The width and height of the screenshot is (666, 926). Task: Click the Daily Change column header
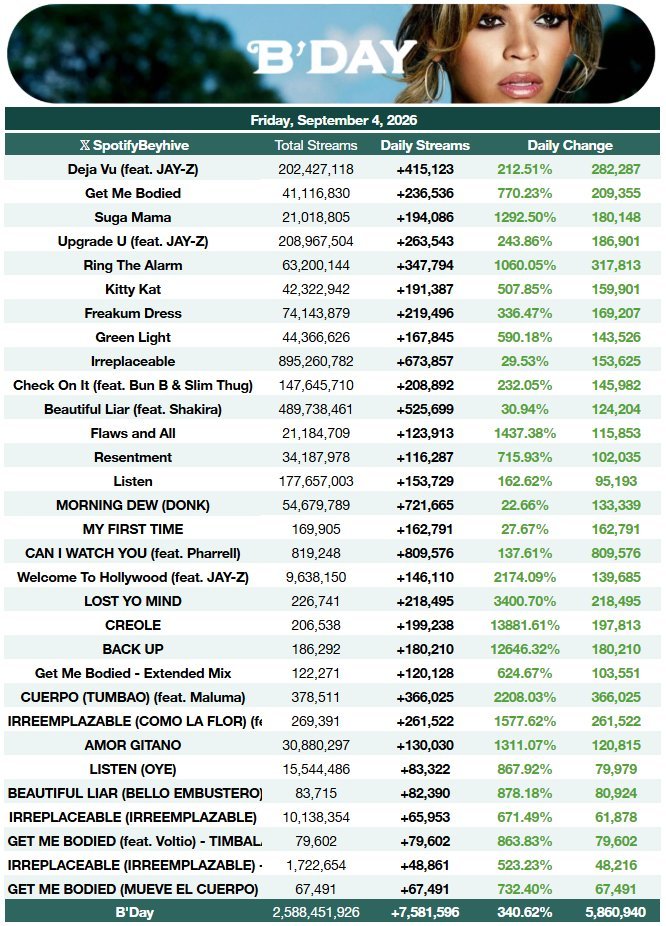pyautogui.click(x=570, y=145)
